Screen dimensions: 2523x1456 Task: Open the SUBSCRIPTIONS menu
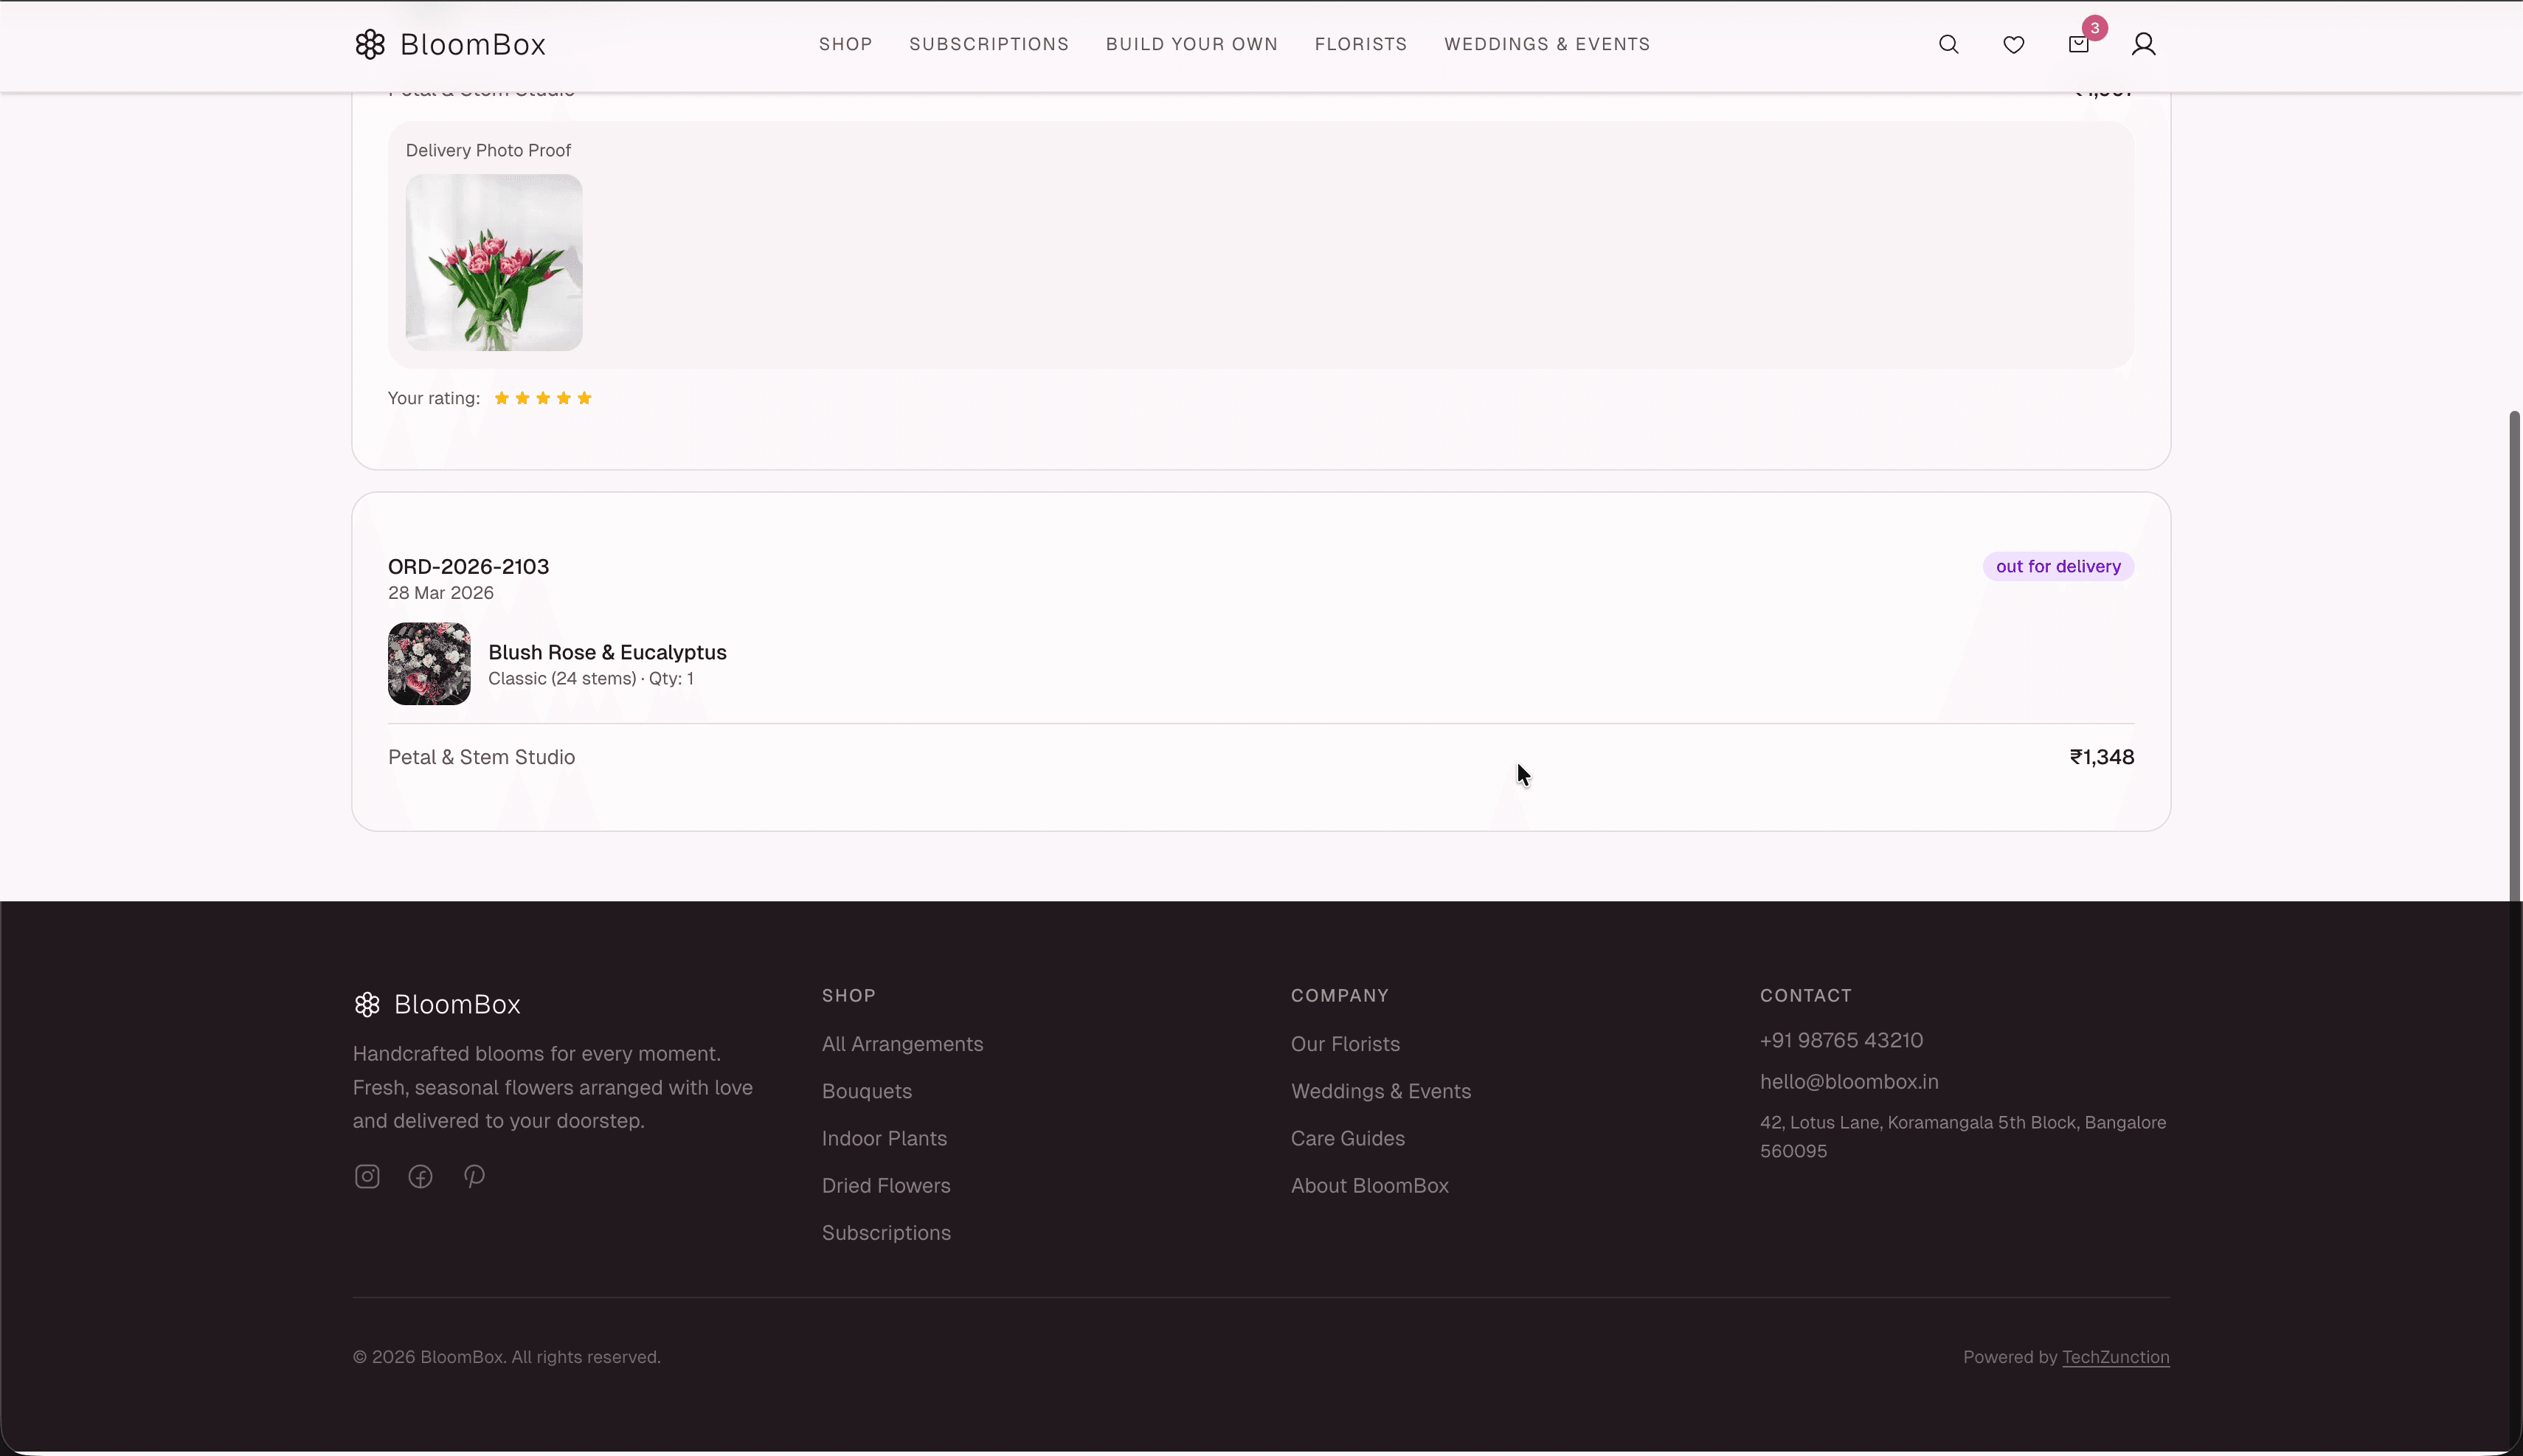tap(988, 44)
